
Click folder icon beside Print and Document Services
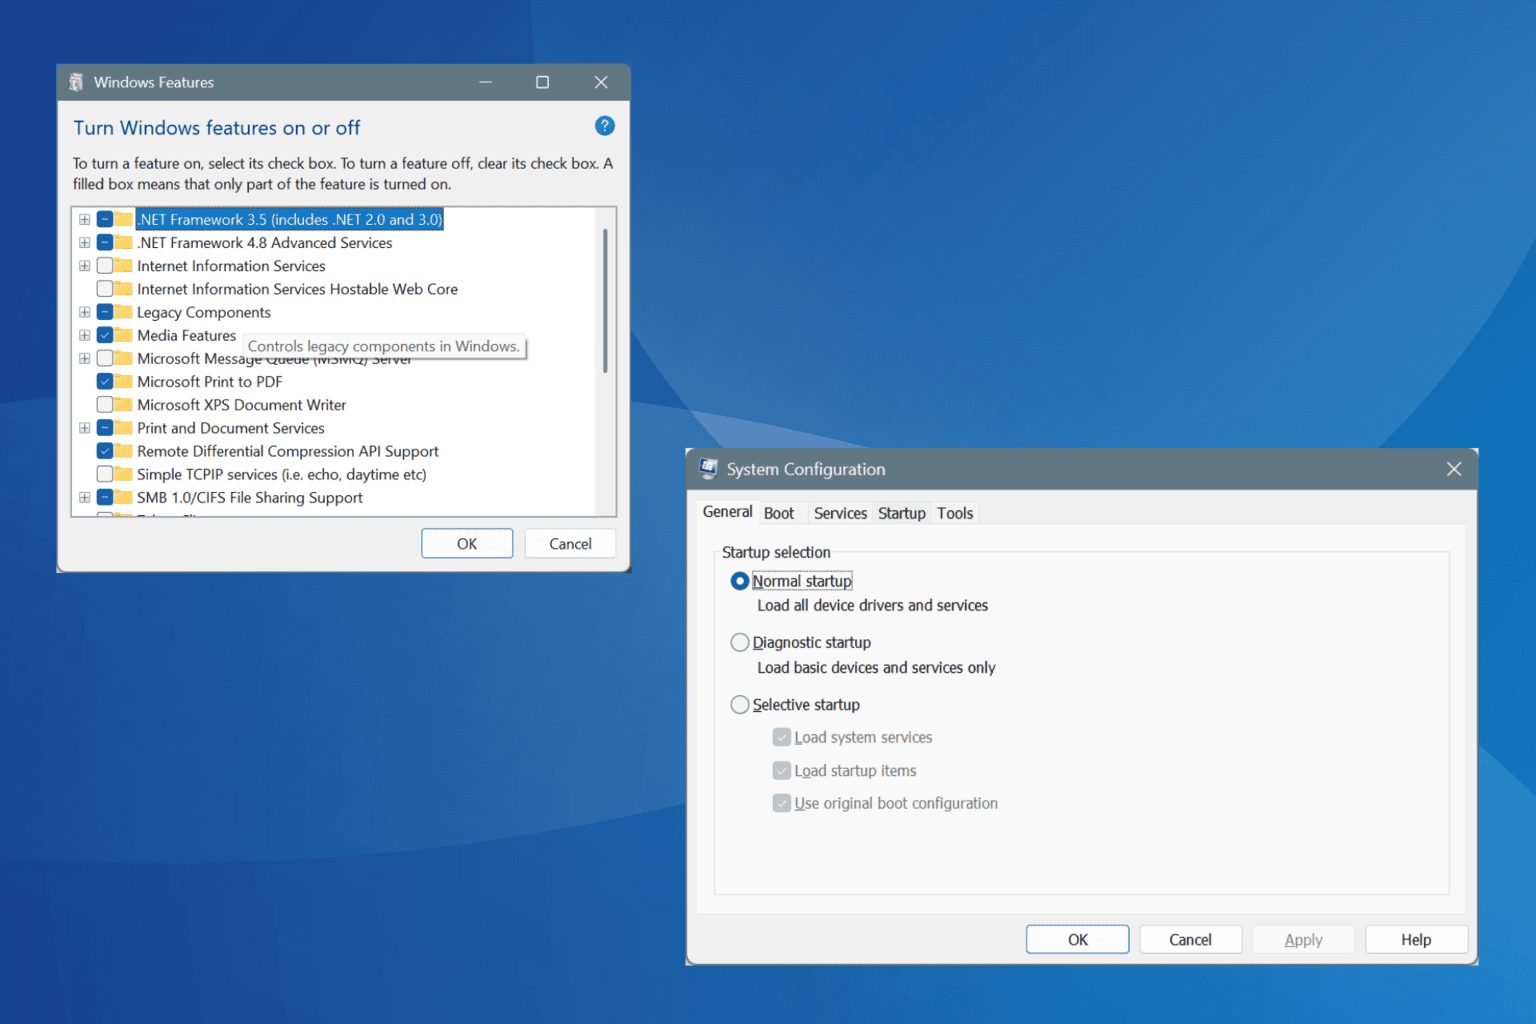click(123, 428)
